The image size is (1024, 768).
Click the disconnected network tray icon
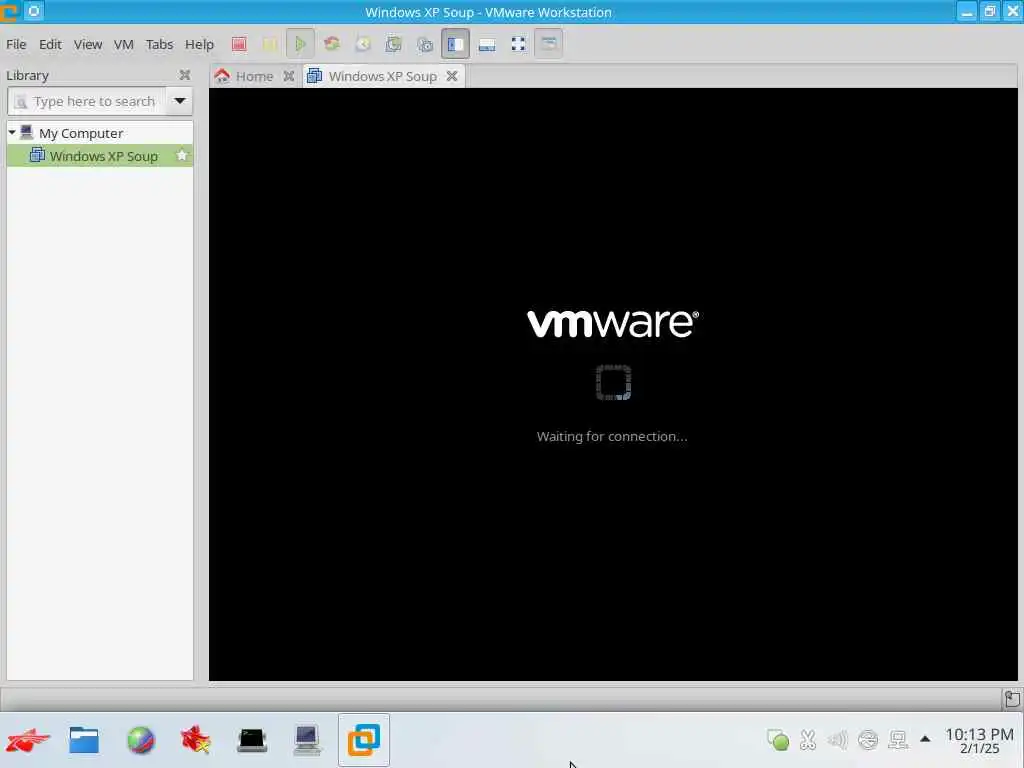click(x=868, y=739)
